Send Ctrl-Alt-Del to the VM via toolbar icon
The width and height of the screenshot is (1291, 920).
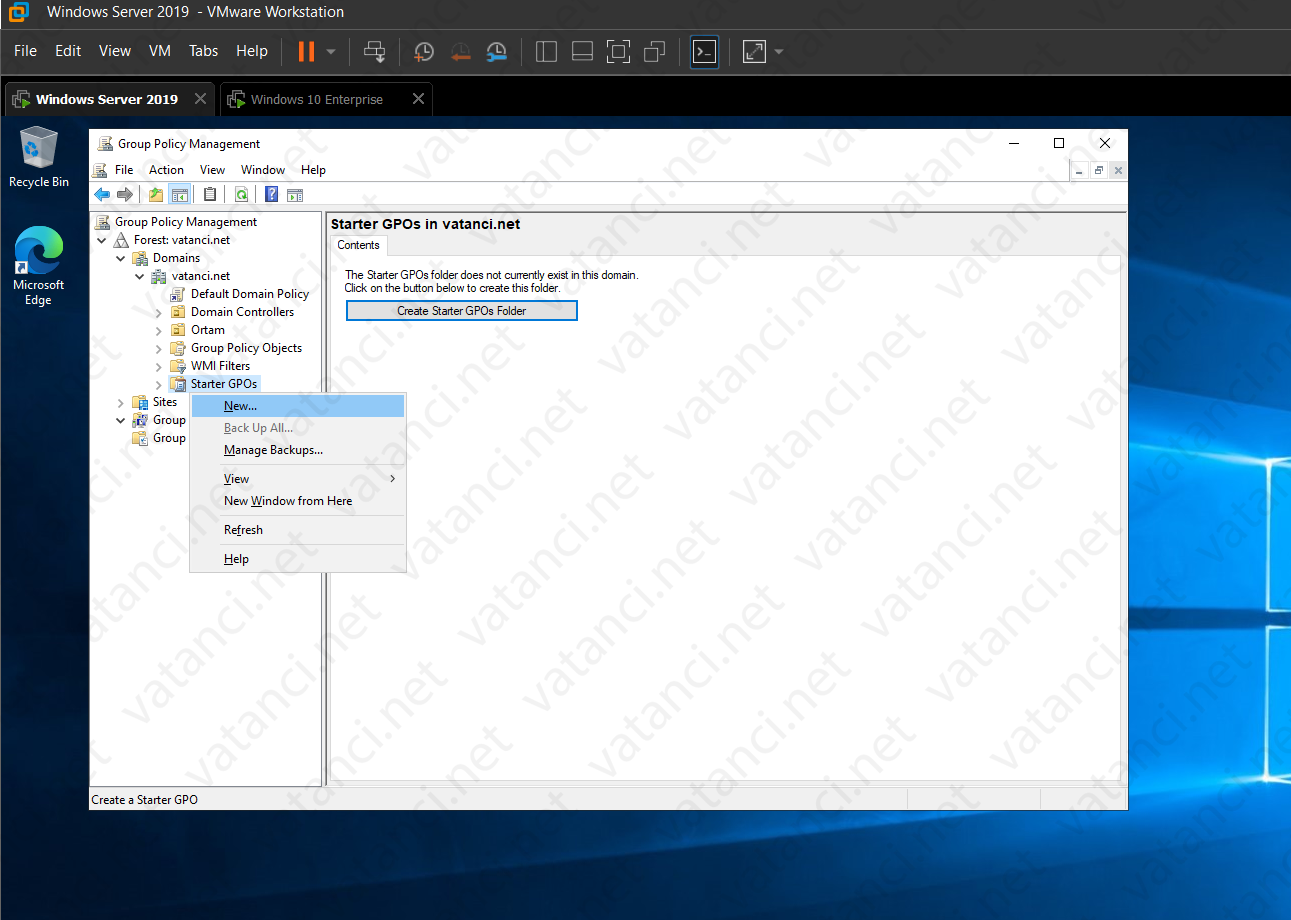[x=375, y=51]
